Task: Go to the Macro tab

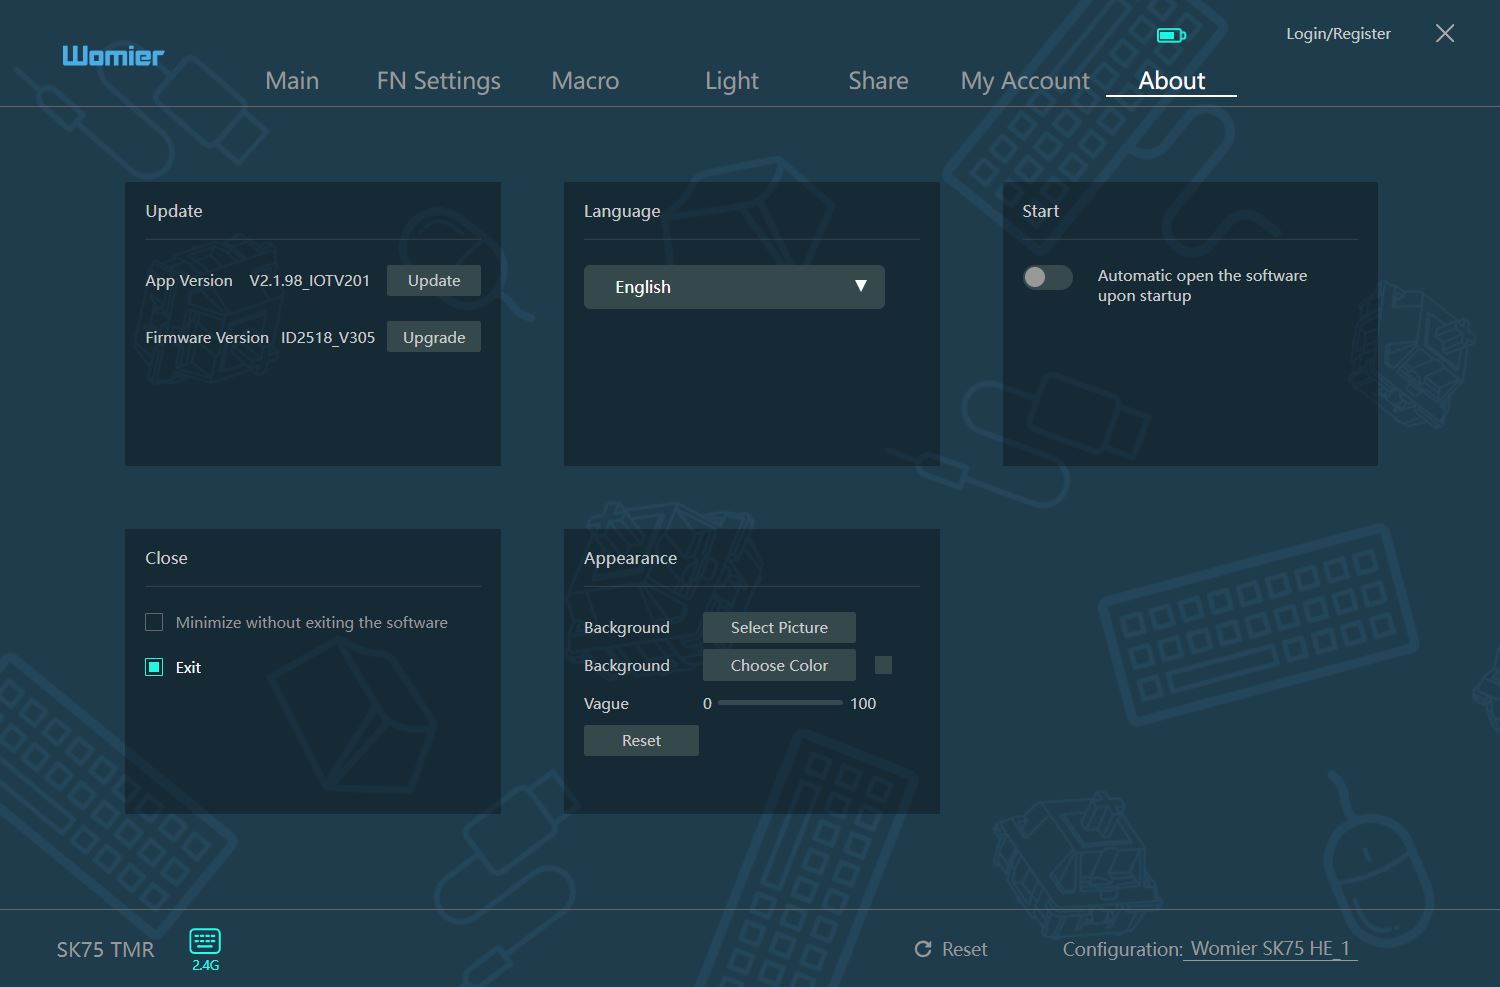Action: pyautogui.click(x=585, y=81)
